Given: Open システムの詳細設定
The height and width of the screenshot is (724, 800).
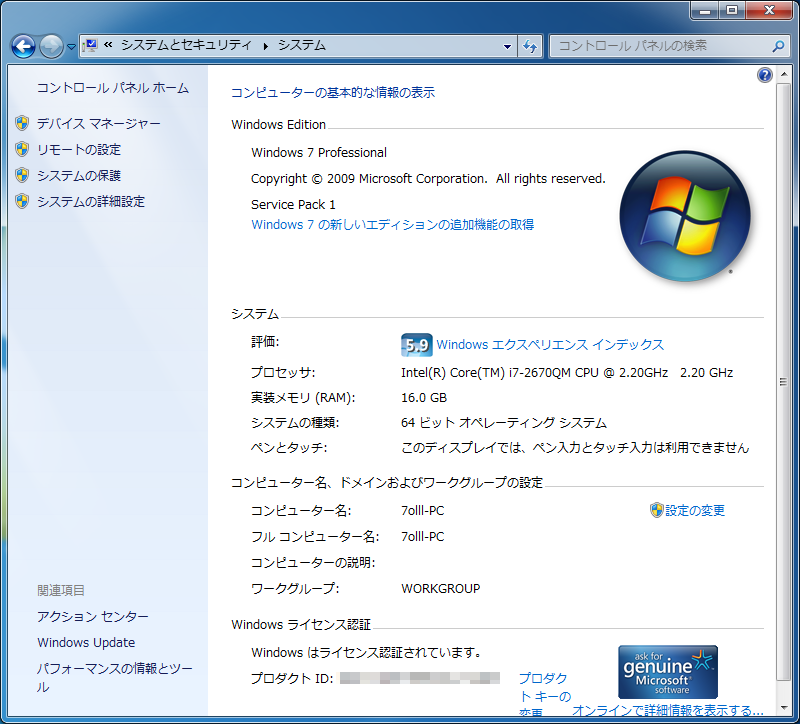Looking at the screenshot, I should 94,201.
